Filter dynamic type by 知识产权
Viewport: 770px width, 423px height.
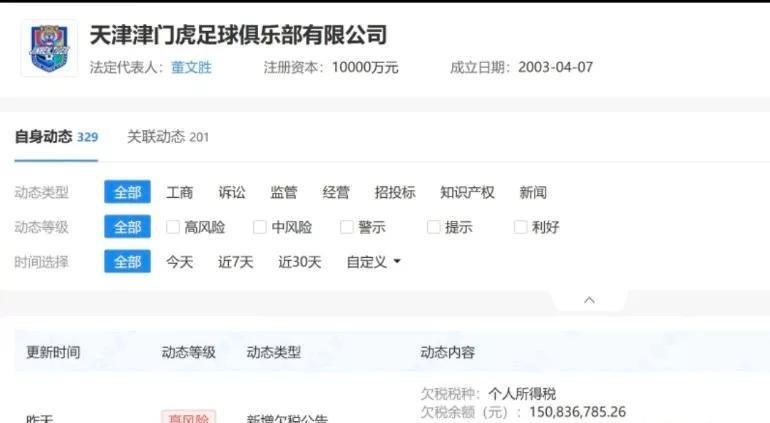point(467,192)
